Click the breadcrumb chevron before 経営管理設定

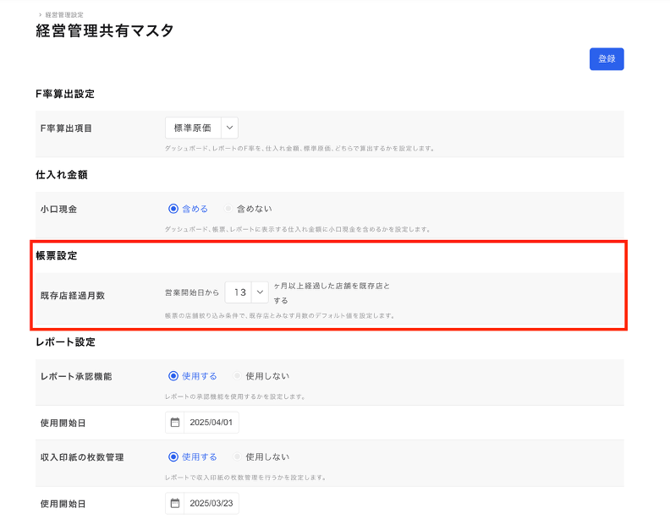40,16
